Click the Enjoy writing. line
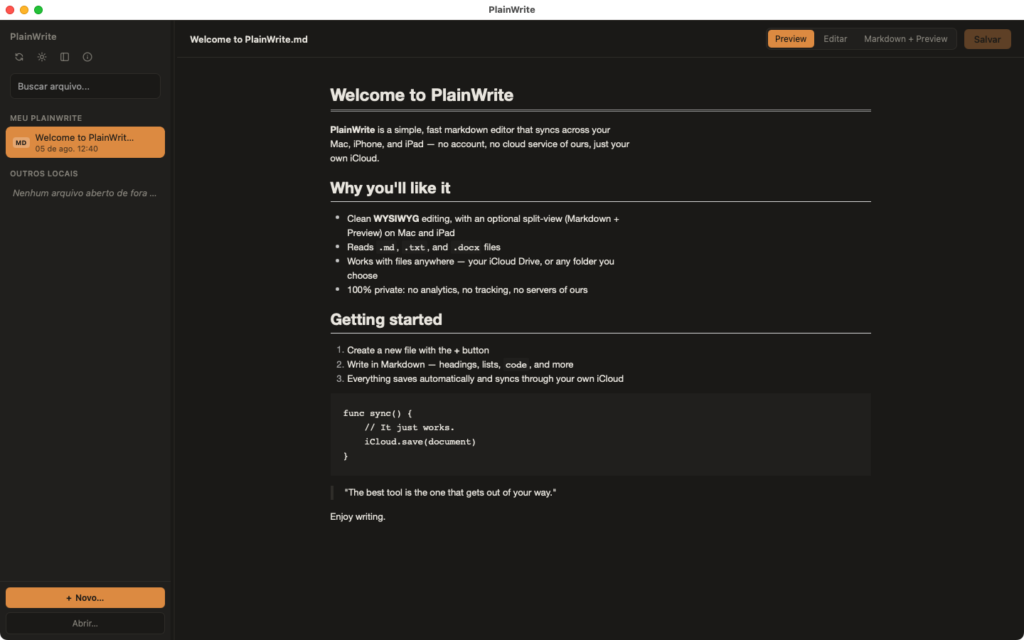The width and height of the screenshot is (1024, 640). click(358, 517)
